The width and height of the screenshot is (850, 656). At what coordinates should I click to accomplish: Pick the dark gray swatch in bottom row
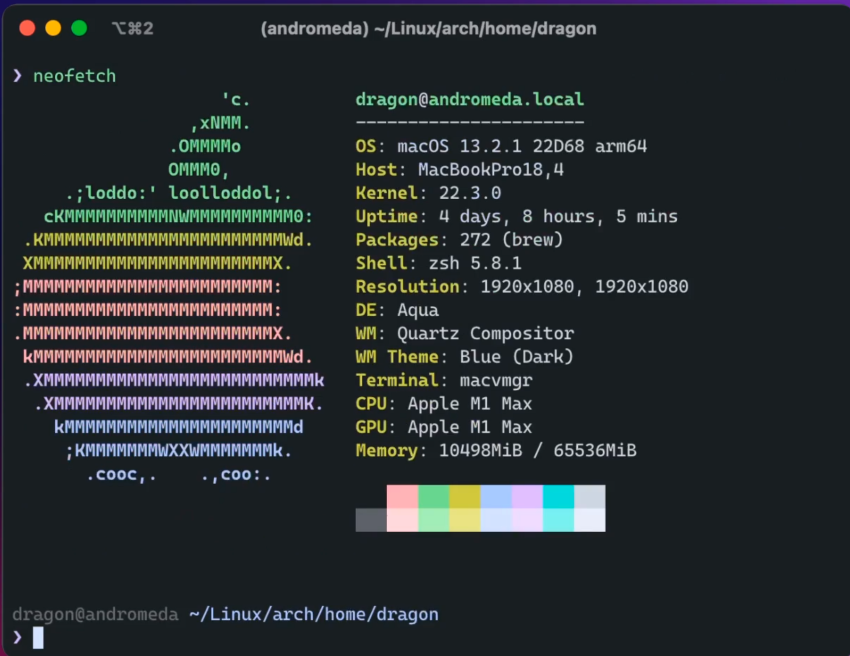click(371, 520)
